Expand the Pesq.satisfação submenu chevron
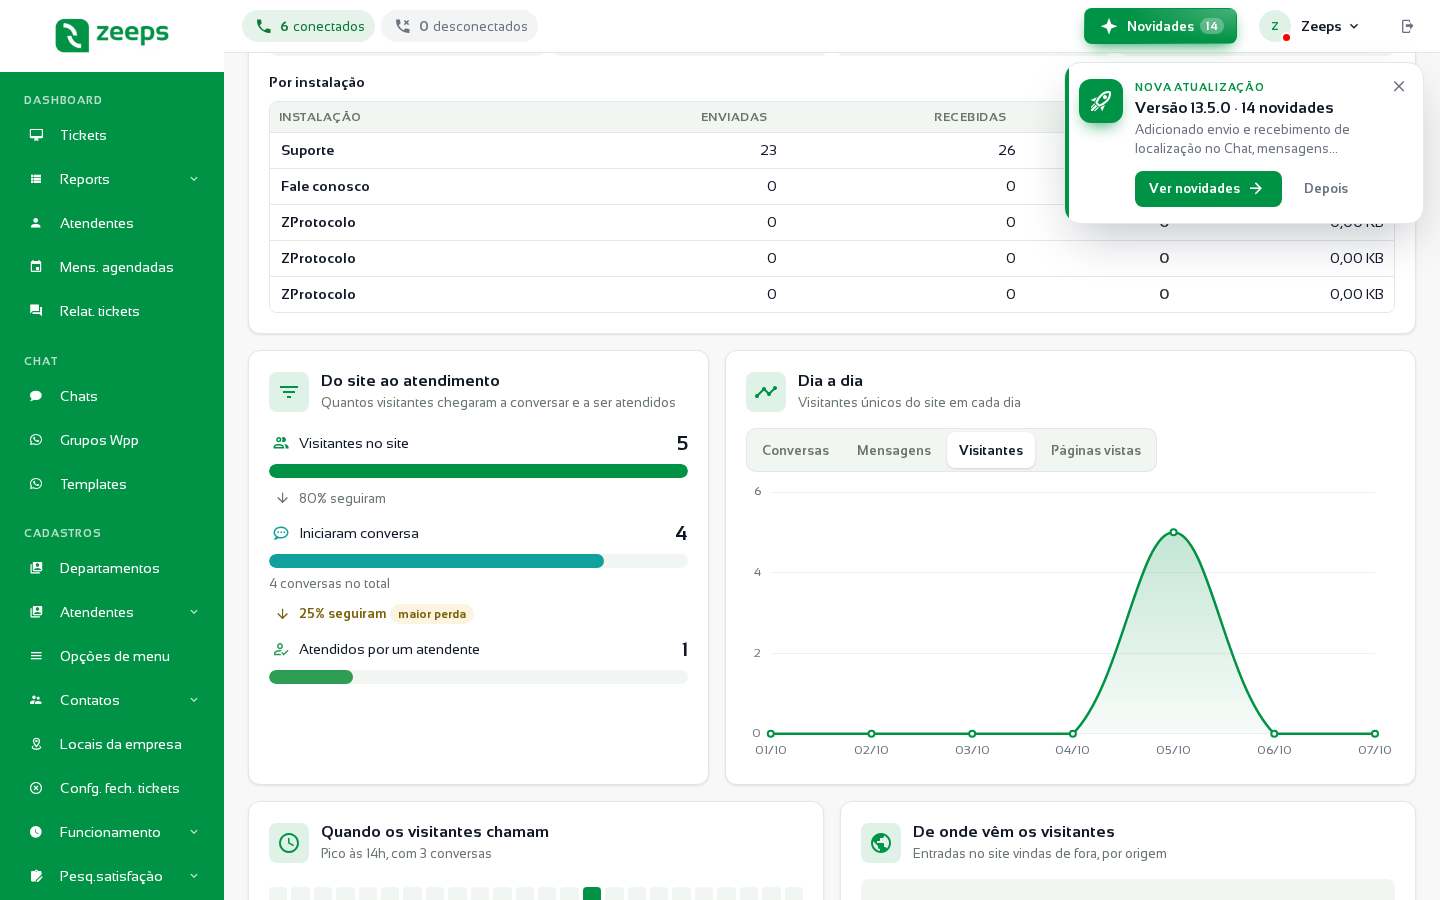 194,876
